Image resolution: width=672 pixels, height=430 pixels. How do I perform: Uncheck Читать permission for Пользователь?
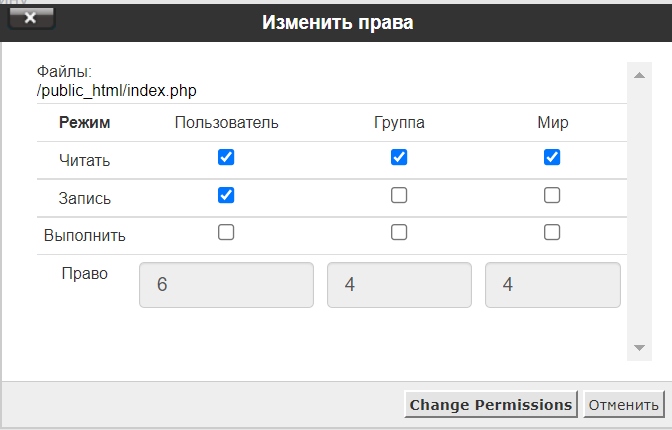tap(226, 158)
